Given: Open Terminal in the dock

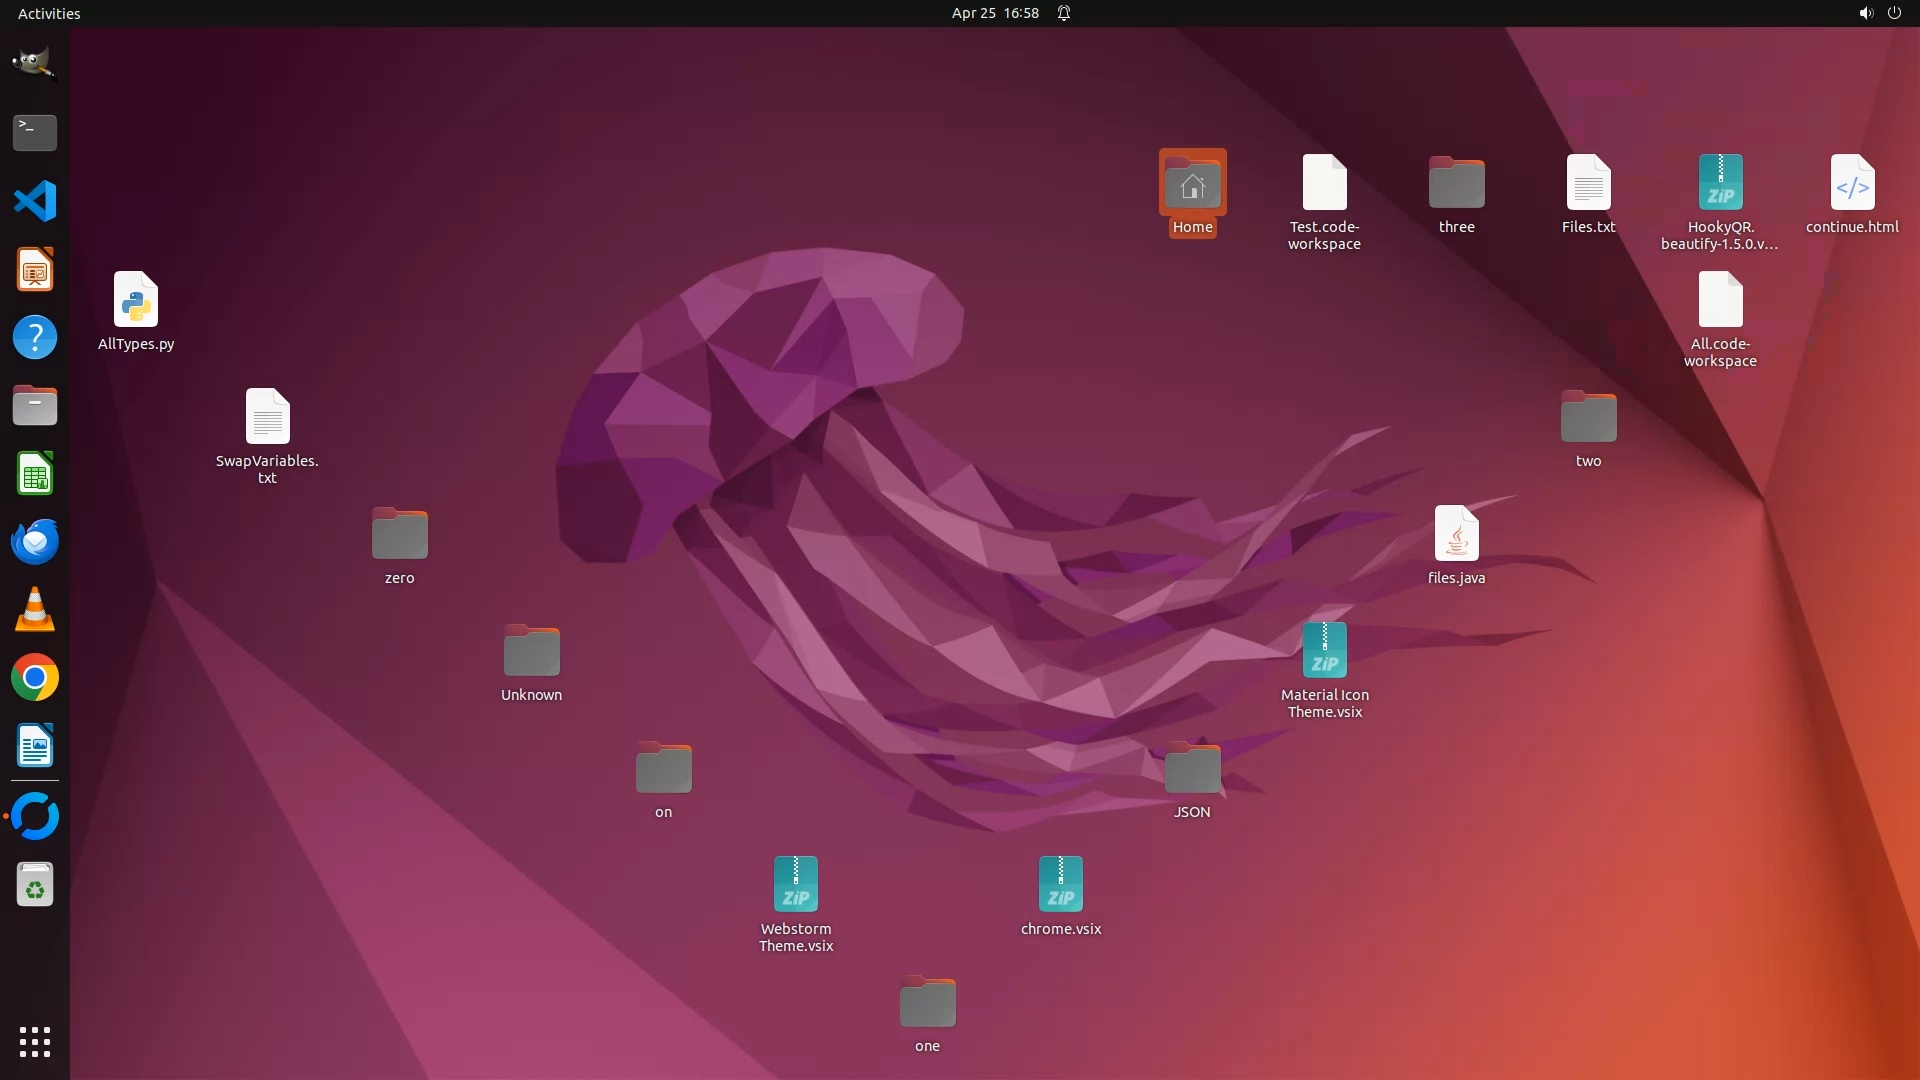Looking at the screenshot, I should (34, 132).
